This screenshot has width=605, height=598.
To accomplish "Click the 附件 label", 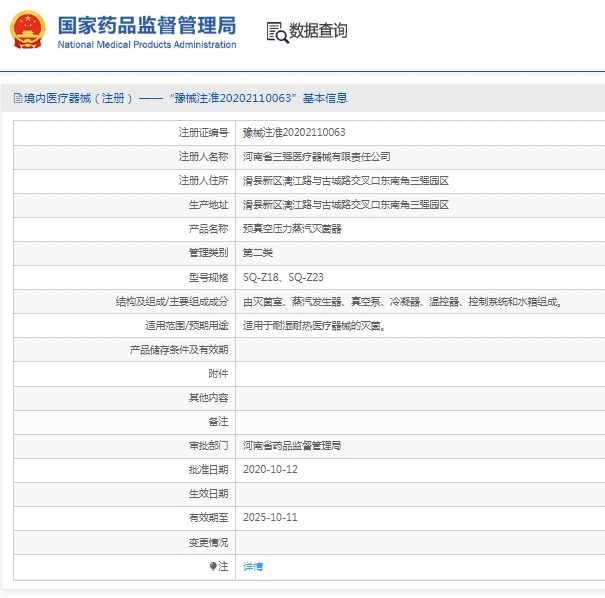I will tap(218, 374).
